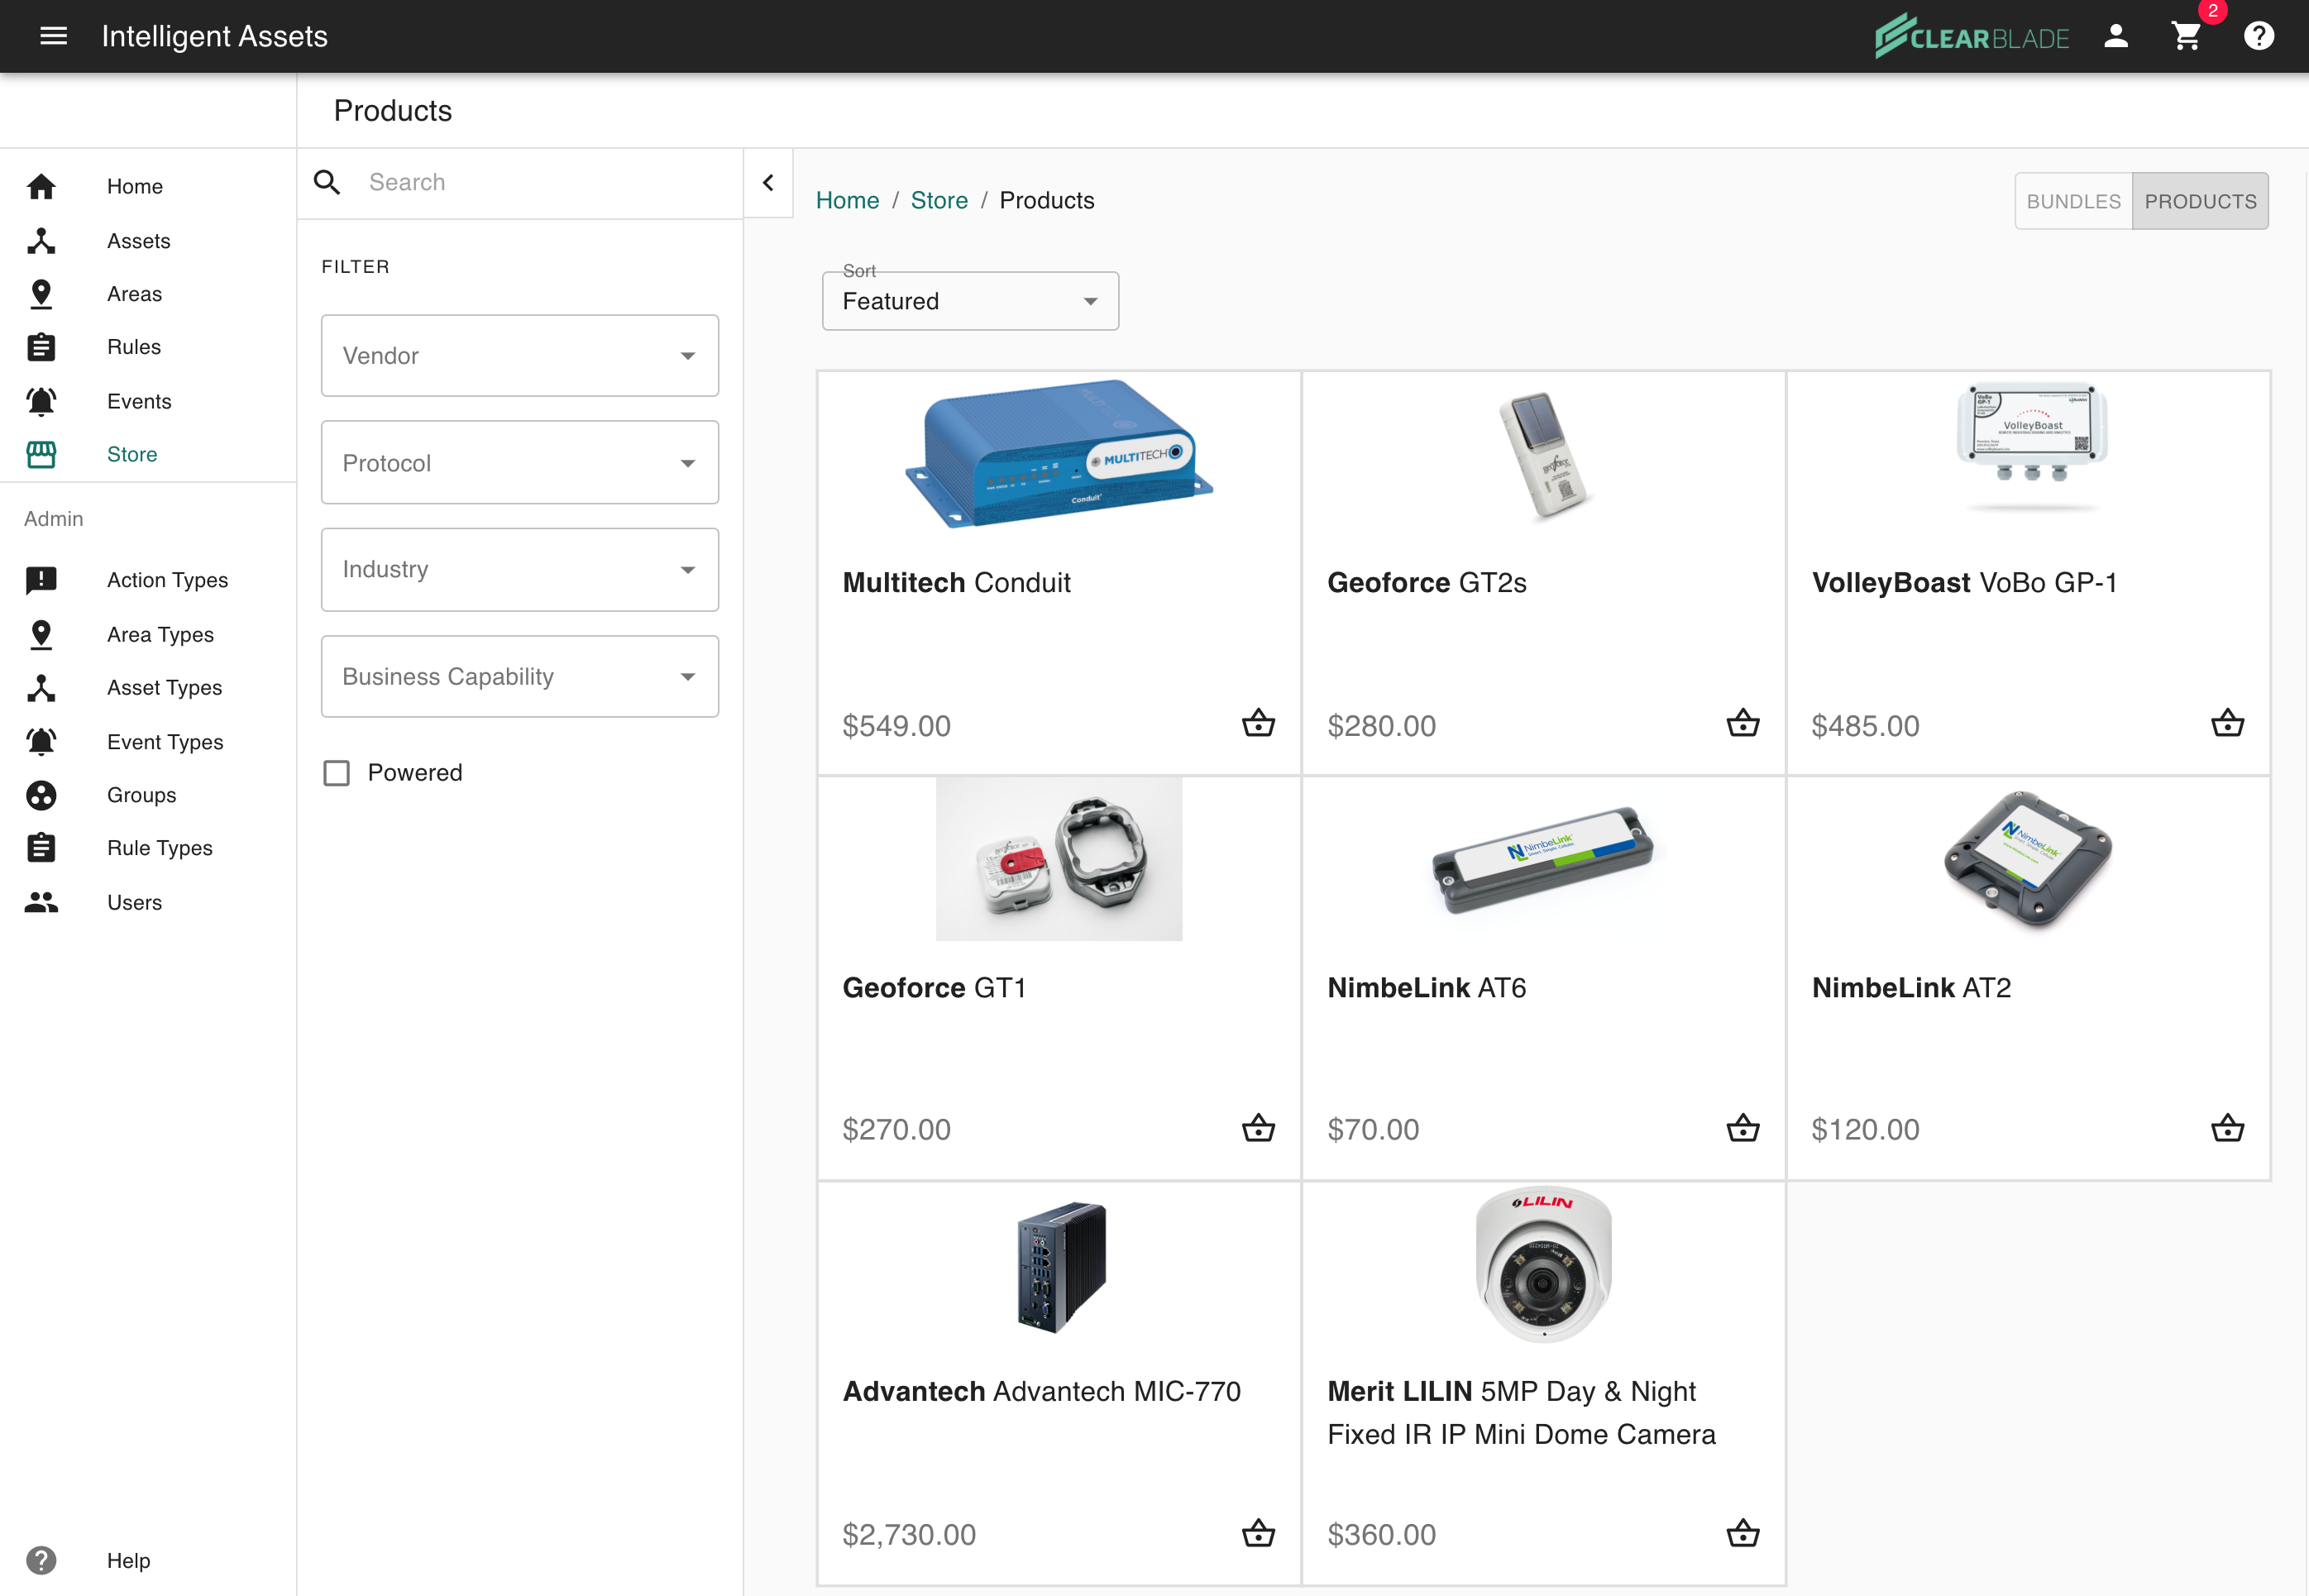
Task: Open the shopping cart icon
Action: 2186,36
